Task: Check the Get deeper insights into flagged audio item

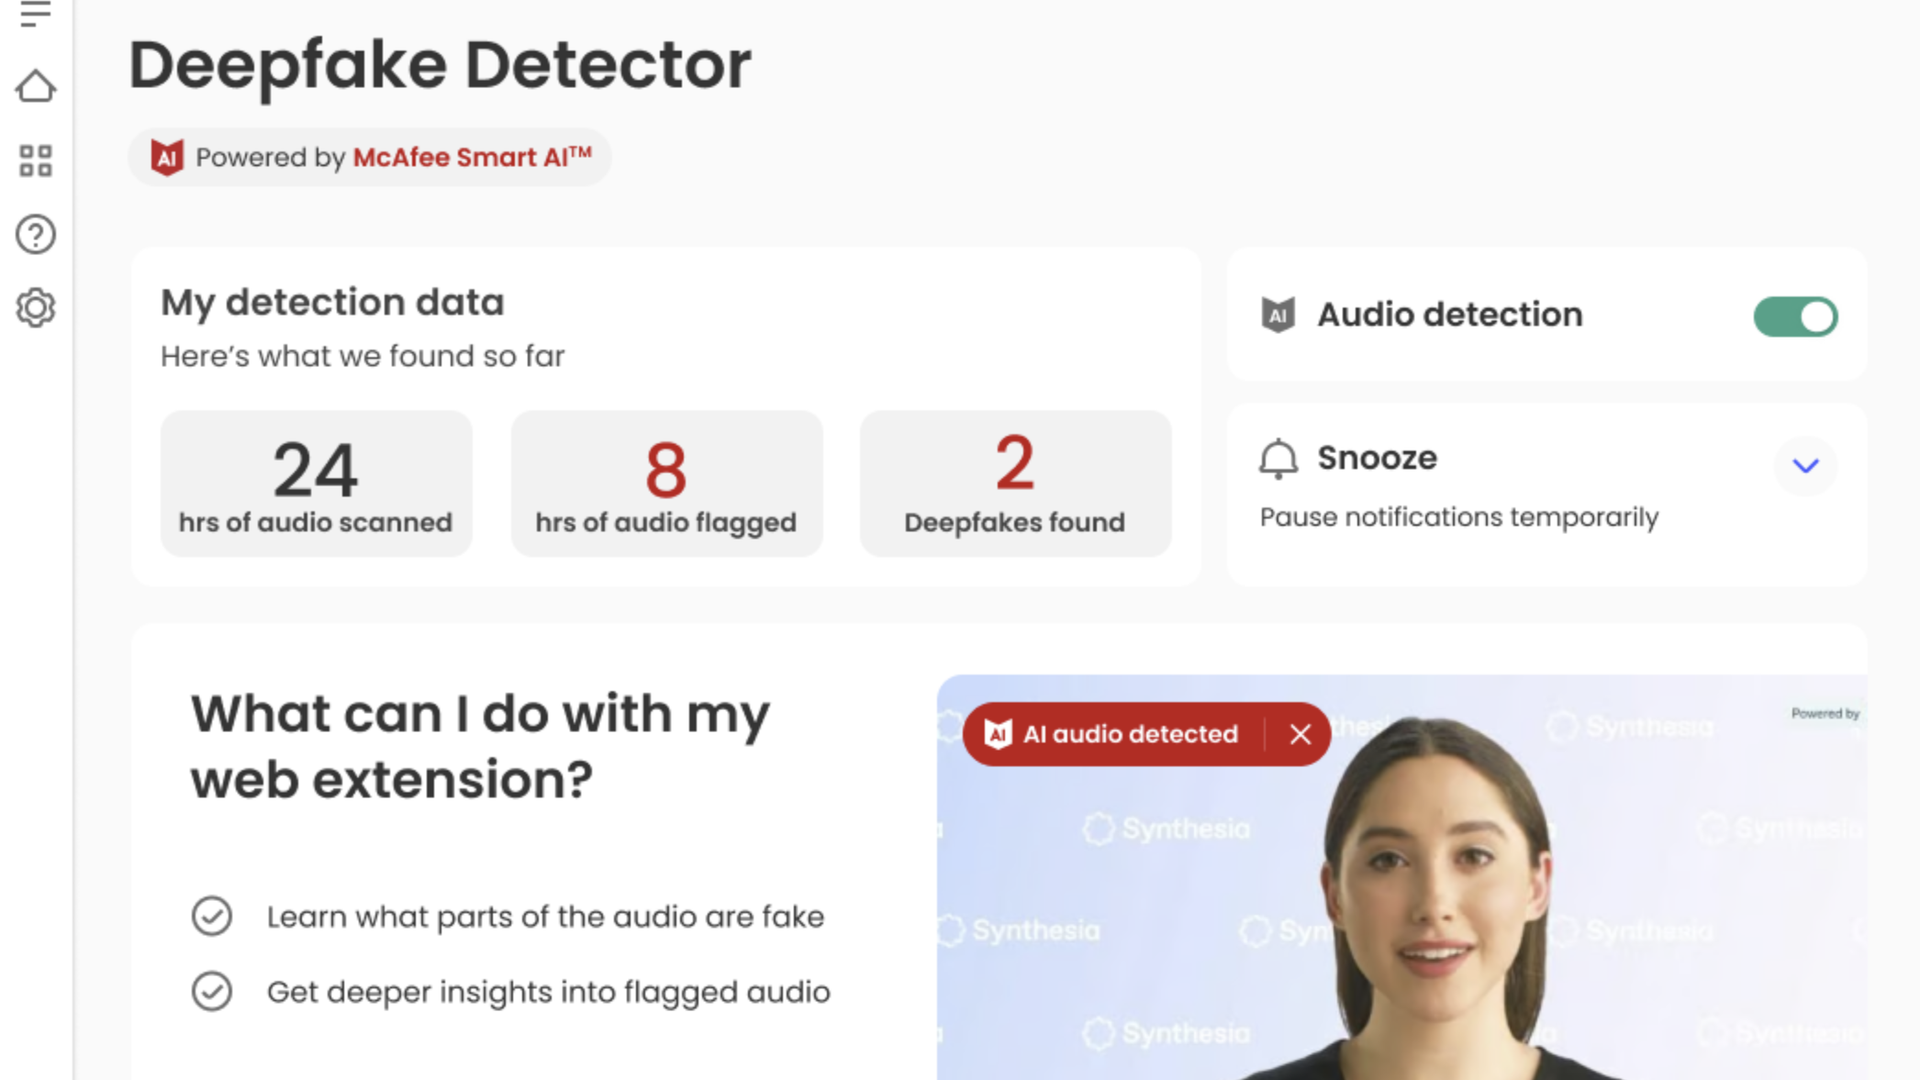Action: [x=213, y=993]
